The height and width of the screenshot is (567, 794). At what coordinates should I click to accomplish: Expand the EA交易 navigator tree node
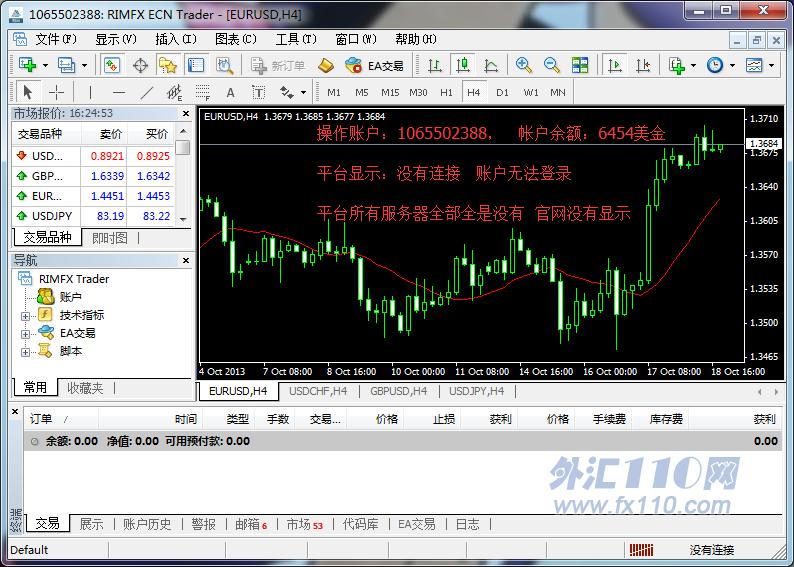pos(25,335)
